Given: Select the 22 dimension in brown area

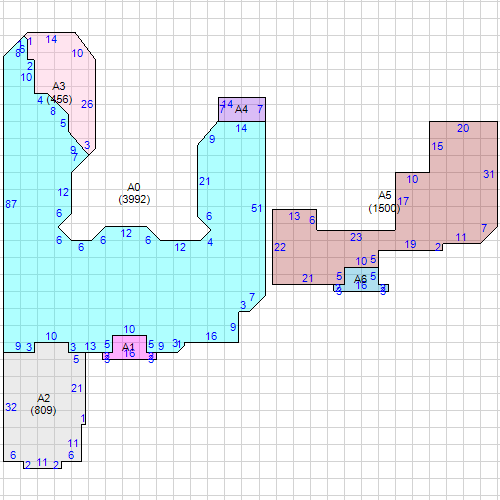Looking at the screenshot, I should (280, 247).
